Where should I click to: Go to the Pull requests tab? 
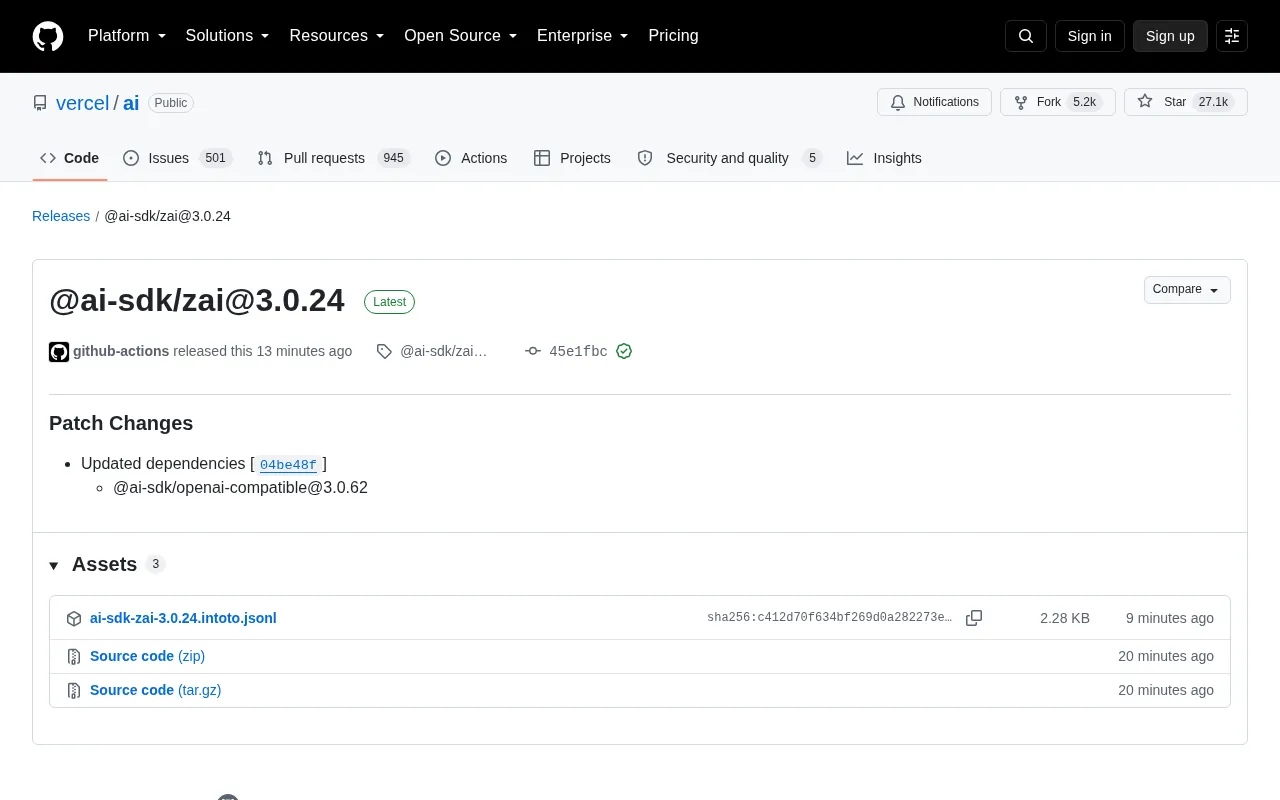coord(333,158)
